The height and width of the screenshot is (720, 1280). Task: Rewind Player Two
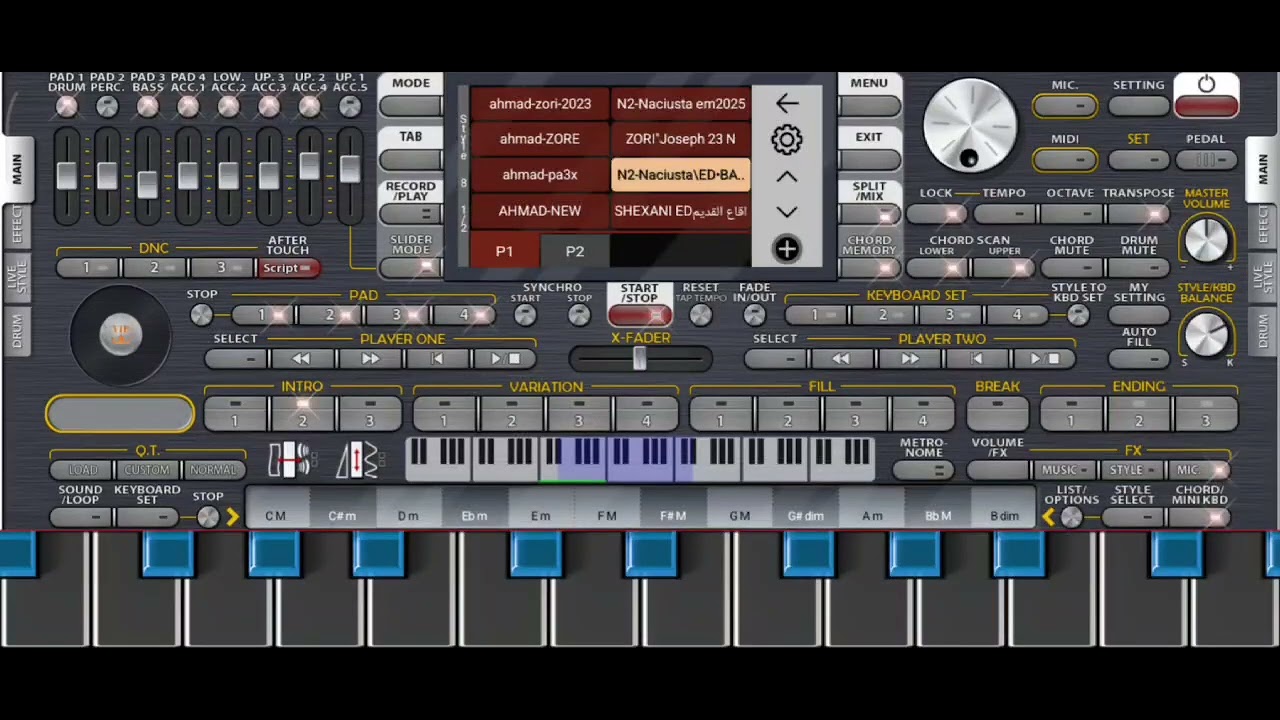(841, 359)
